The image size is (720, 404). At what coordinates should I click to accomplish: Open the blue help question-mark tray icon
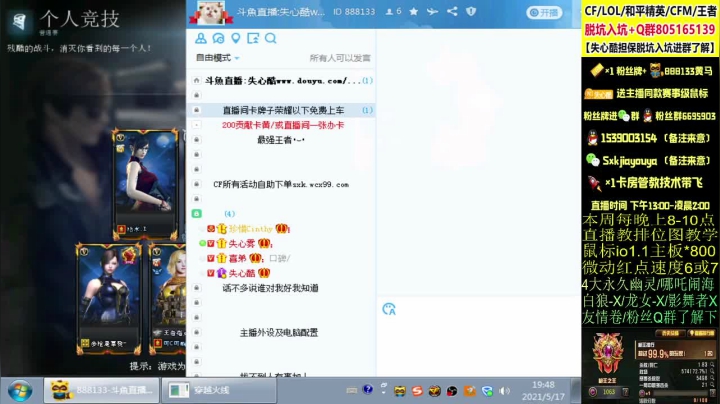pyautogui.click(x=368, y=390)
